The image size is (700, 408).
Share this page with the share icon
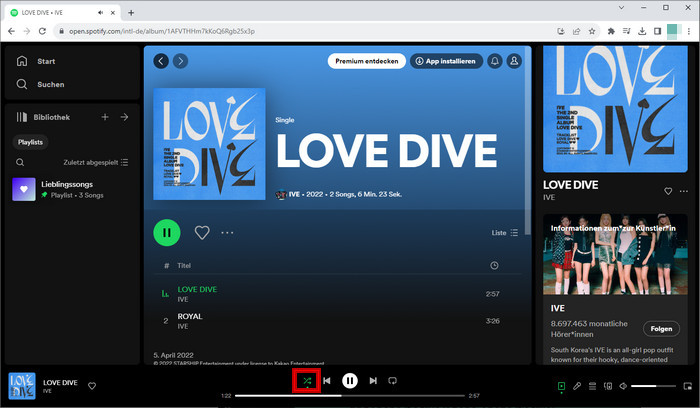tap(576, 31)
